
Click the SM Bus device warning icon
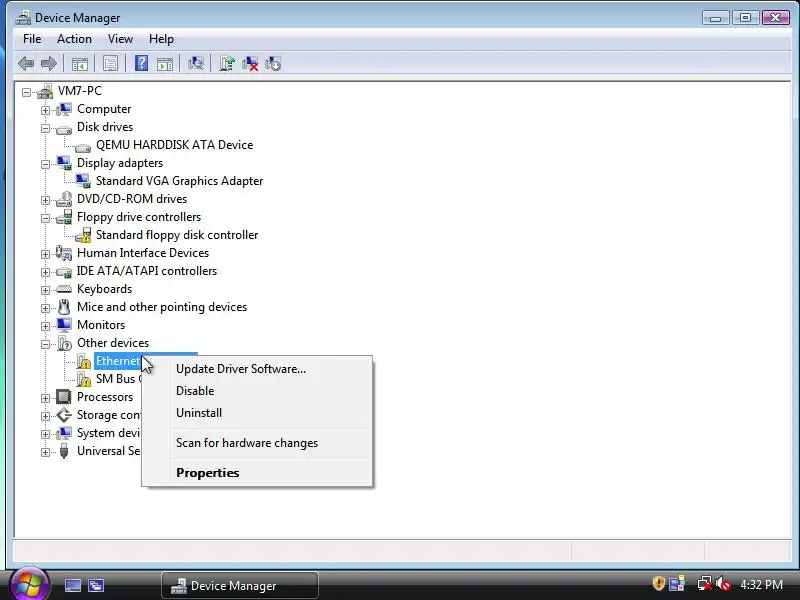click(84, 379)
